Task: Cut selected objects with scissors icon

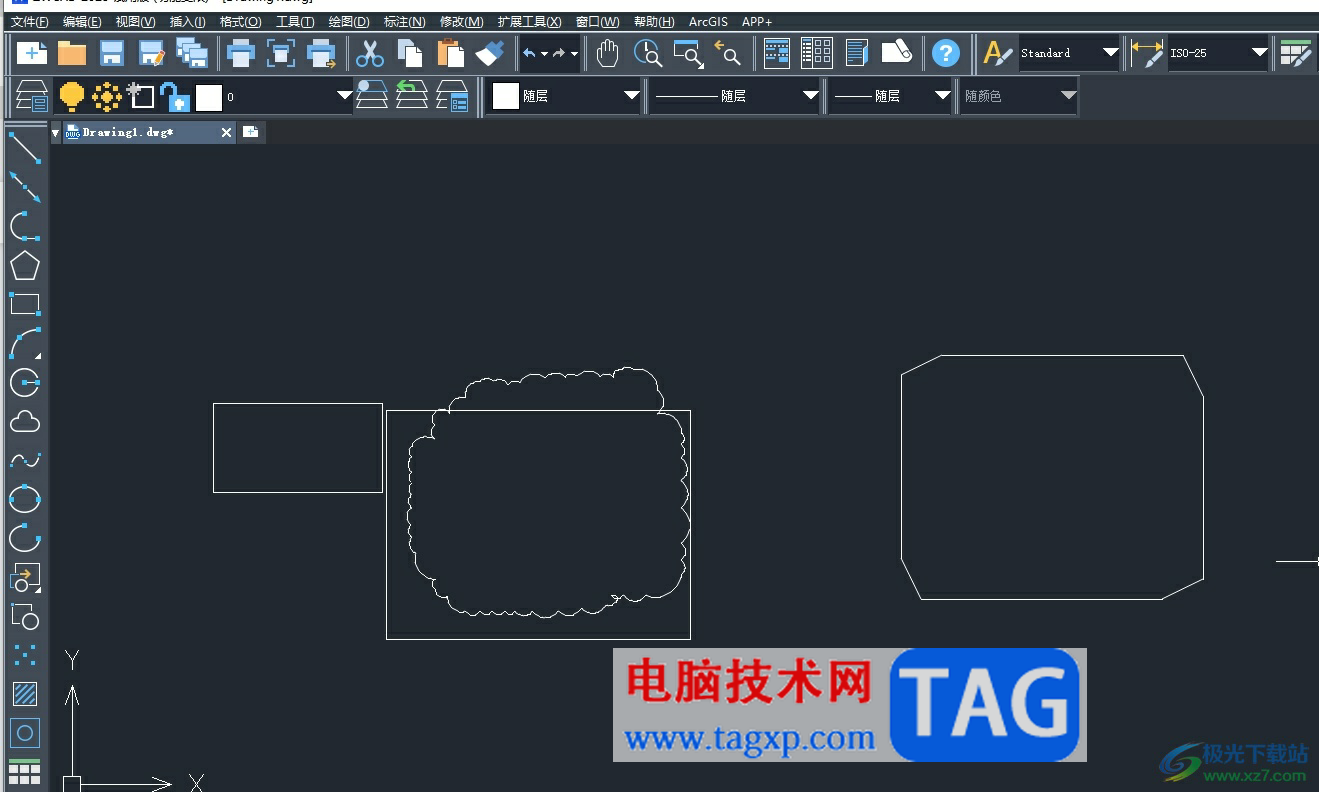Action: (370, 53)
